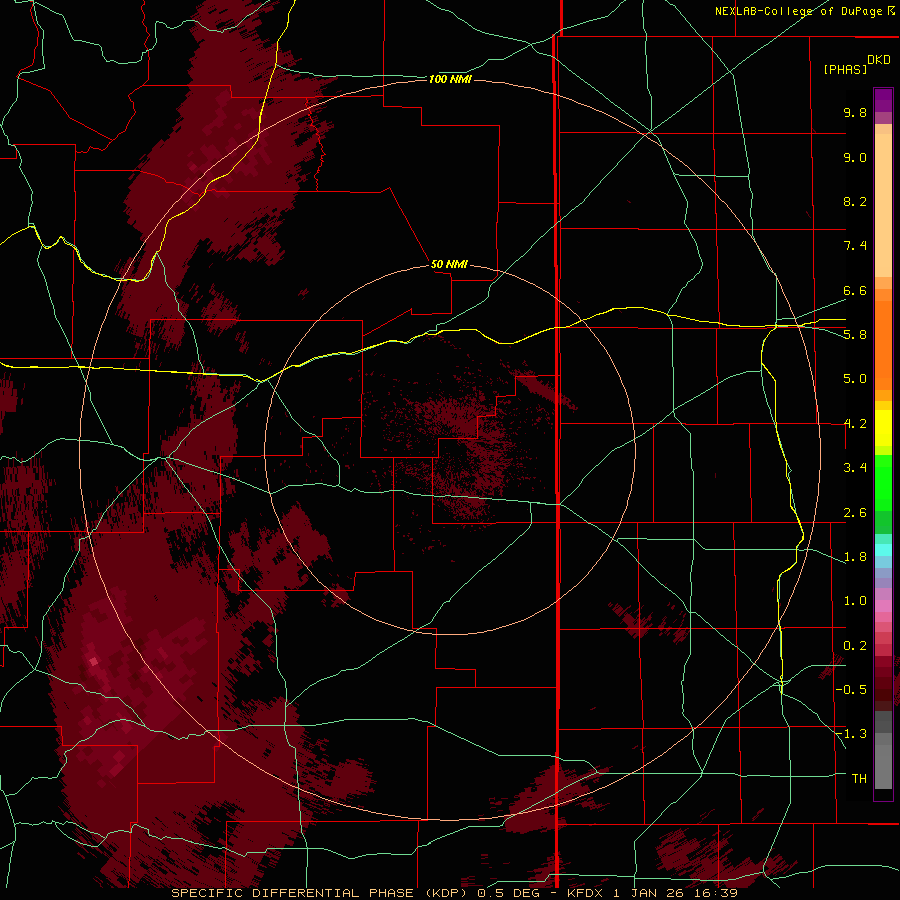Viewport: 900px width, 900px height.
Task: Select the 0.2 scale value
Action: click(855, 646)
